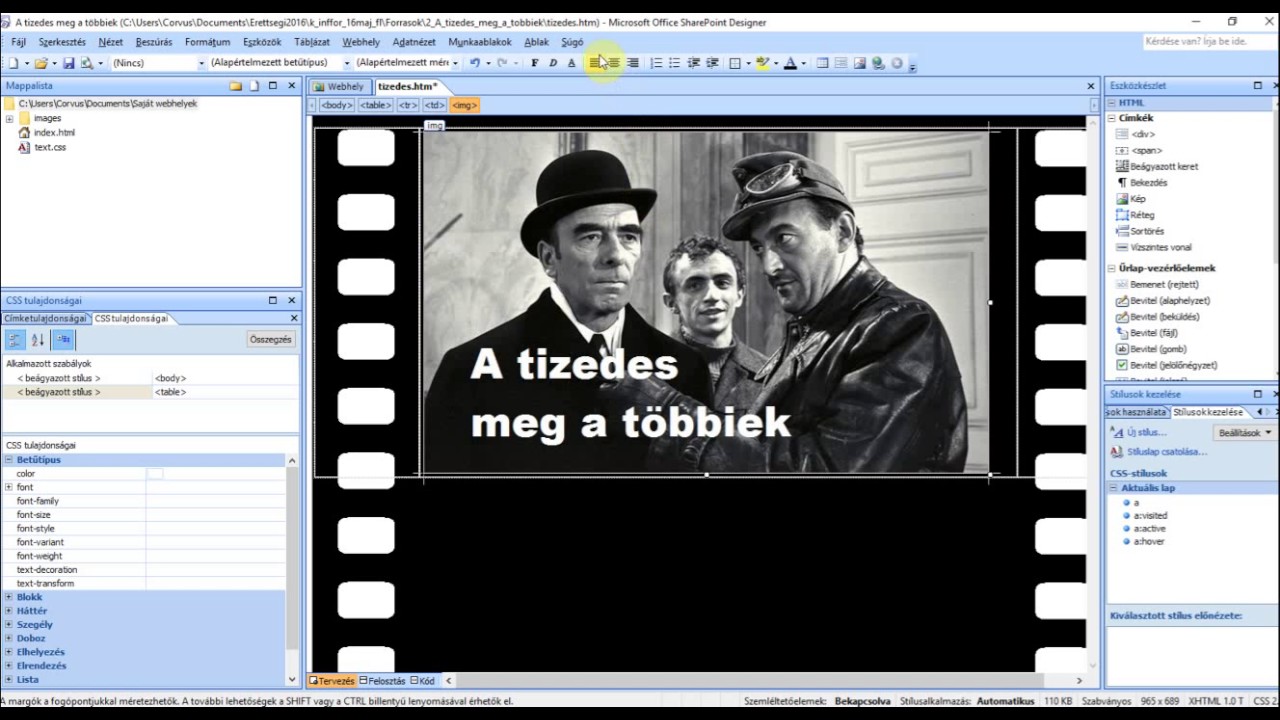Click the Preview in browser toolbar icon
Image resolution: width=1280 pixels, height=720 pixels.
click(87, 63)
